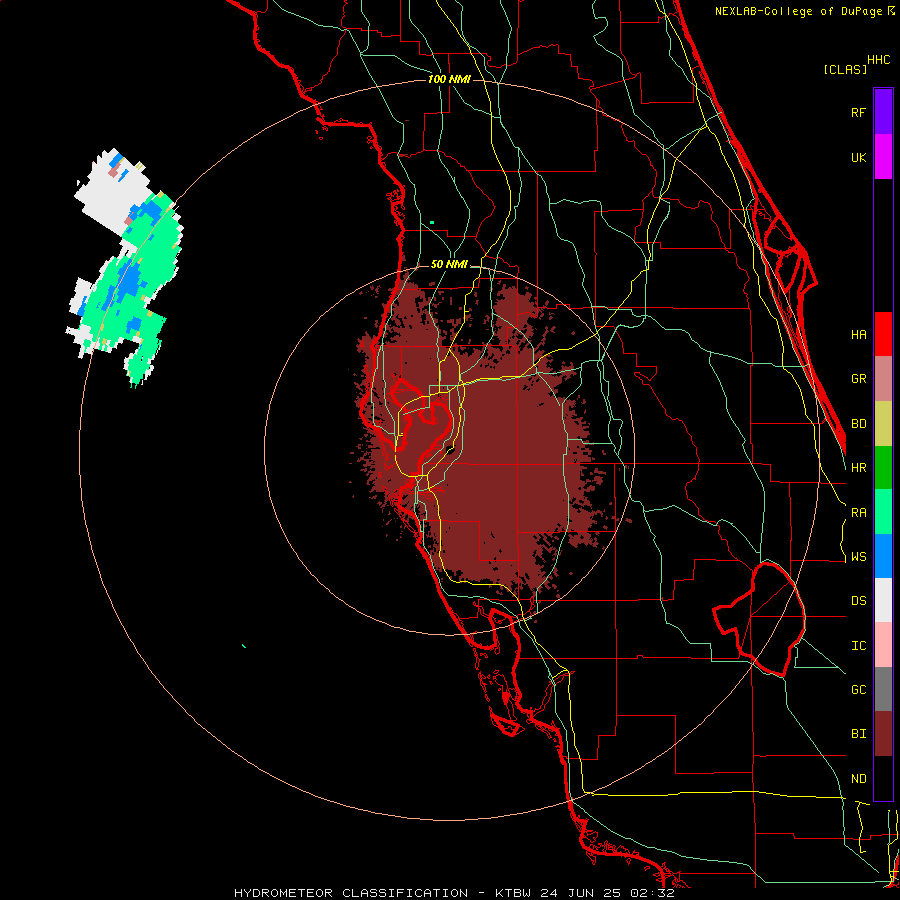
Task: Click the 'NEXLAB-College of DuPage' credit text
Action: 798,11
